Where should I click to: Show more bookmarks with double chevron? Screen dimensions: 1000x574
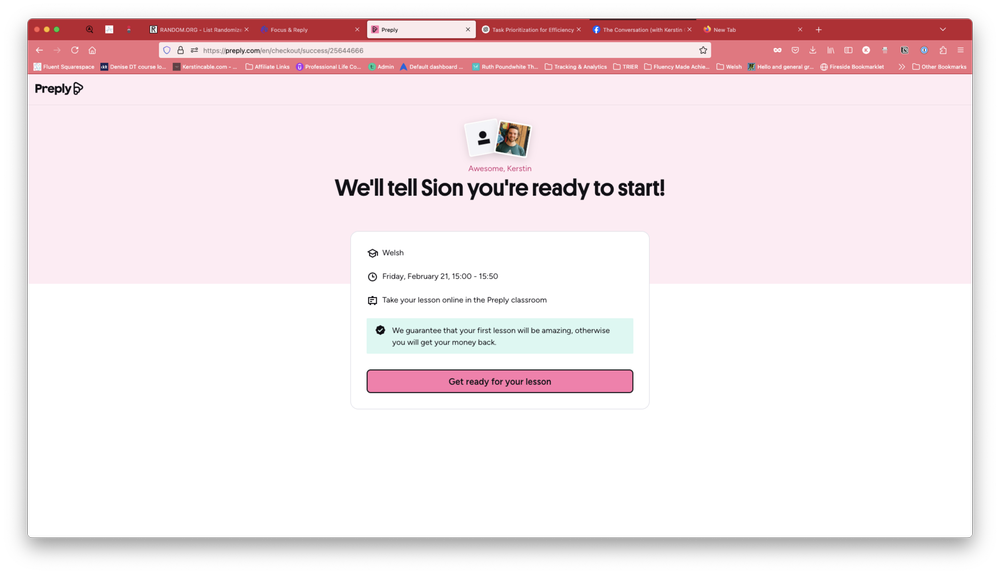(x=902, y=66)
